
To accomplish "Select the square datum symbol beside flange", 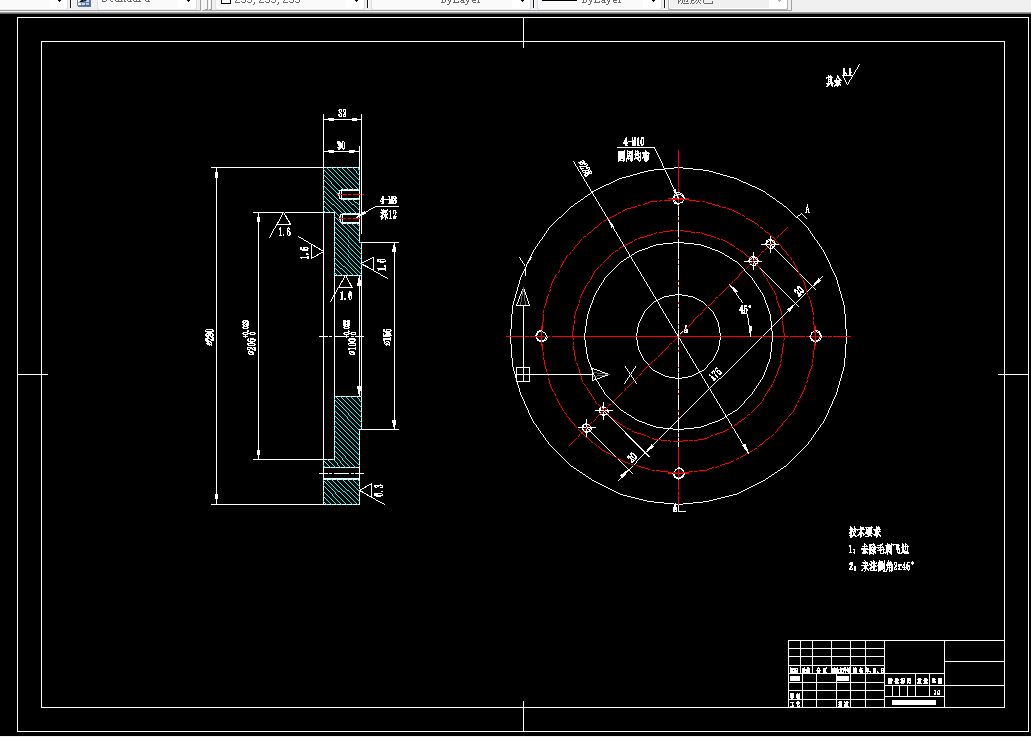I will (523, 374).
